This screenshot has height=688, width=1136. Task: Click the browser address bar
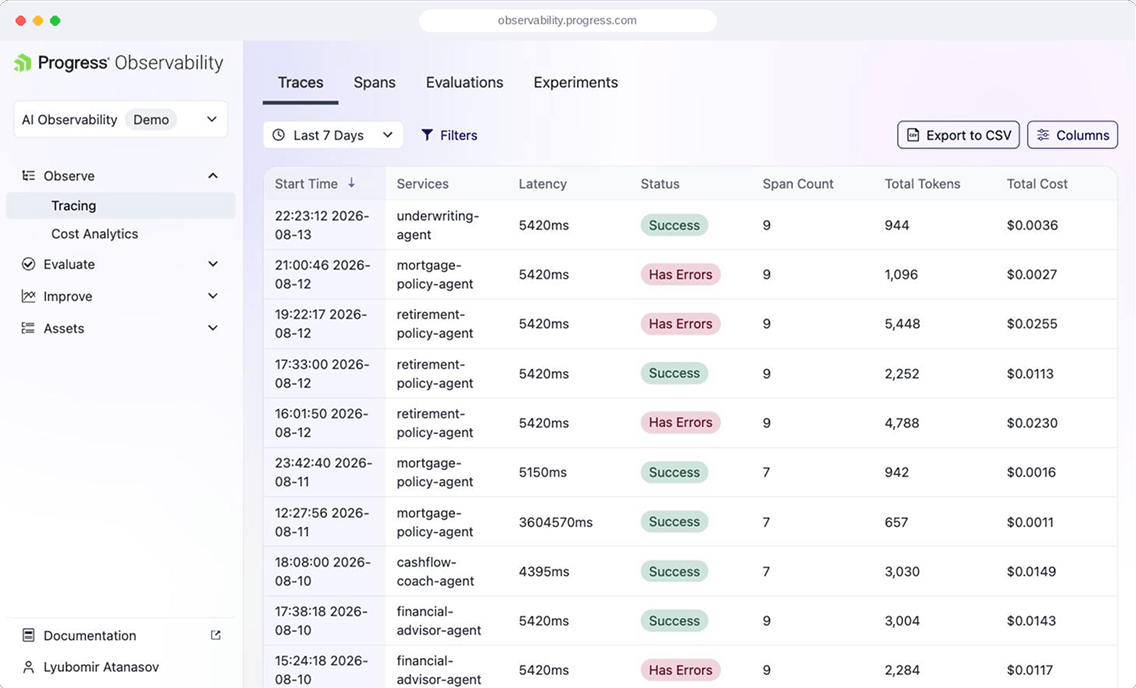(x=567, y=20)
